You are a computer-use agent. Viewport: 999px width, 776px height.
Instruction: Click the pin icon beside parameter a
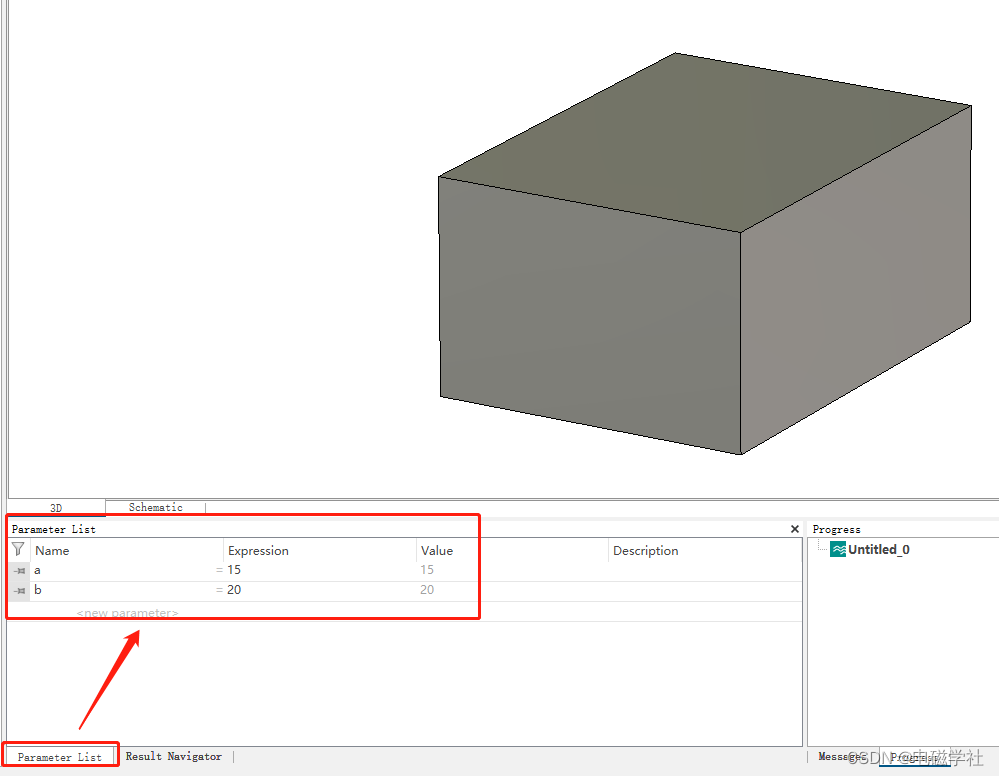coord(18,569)
